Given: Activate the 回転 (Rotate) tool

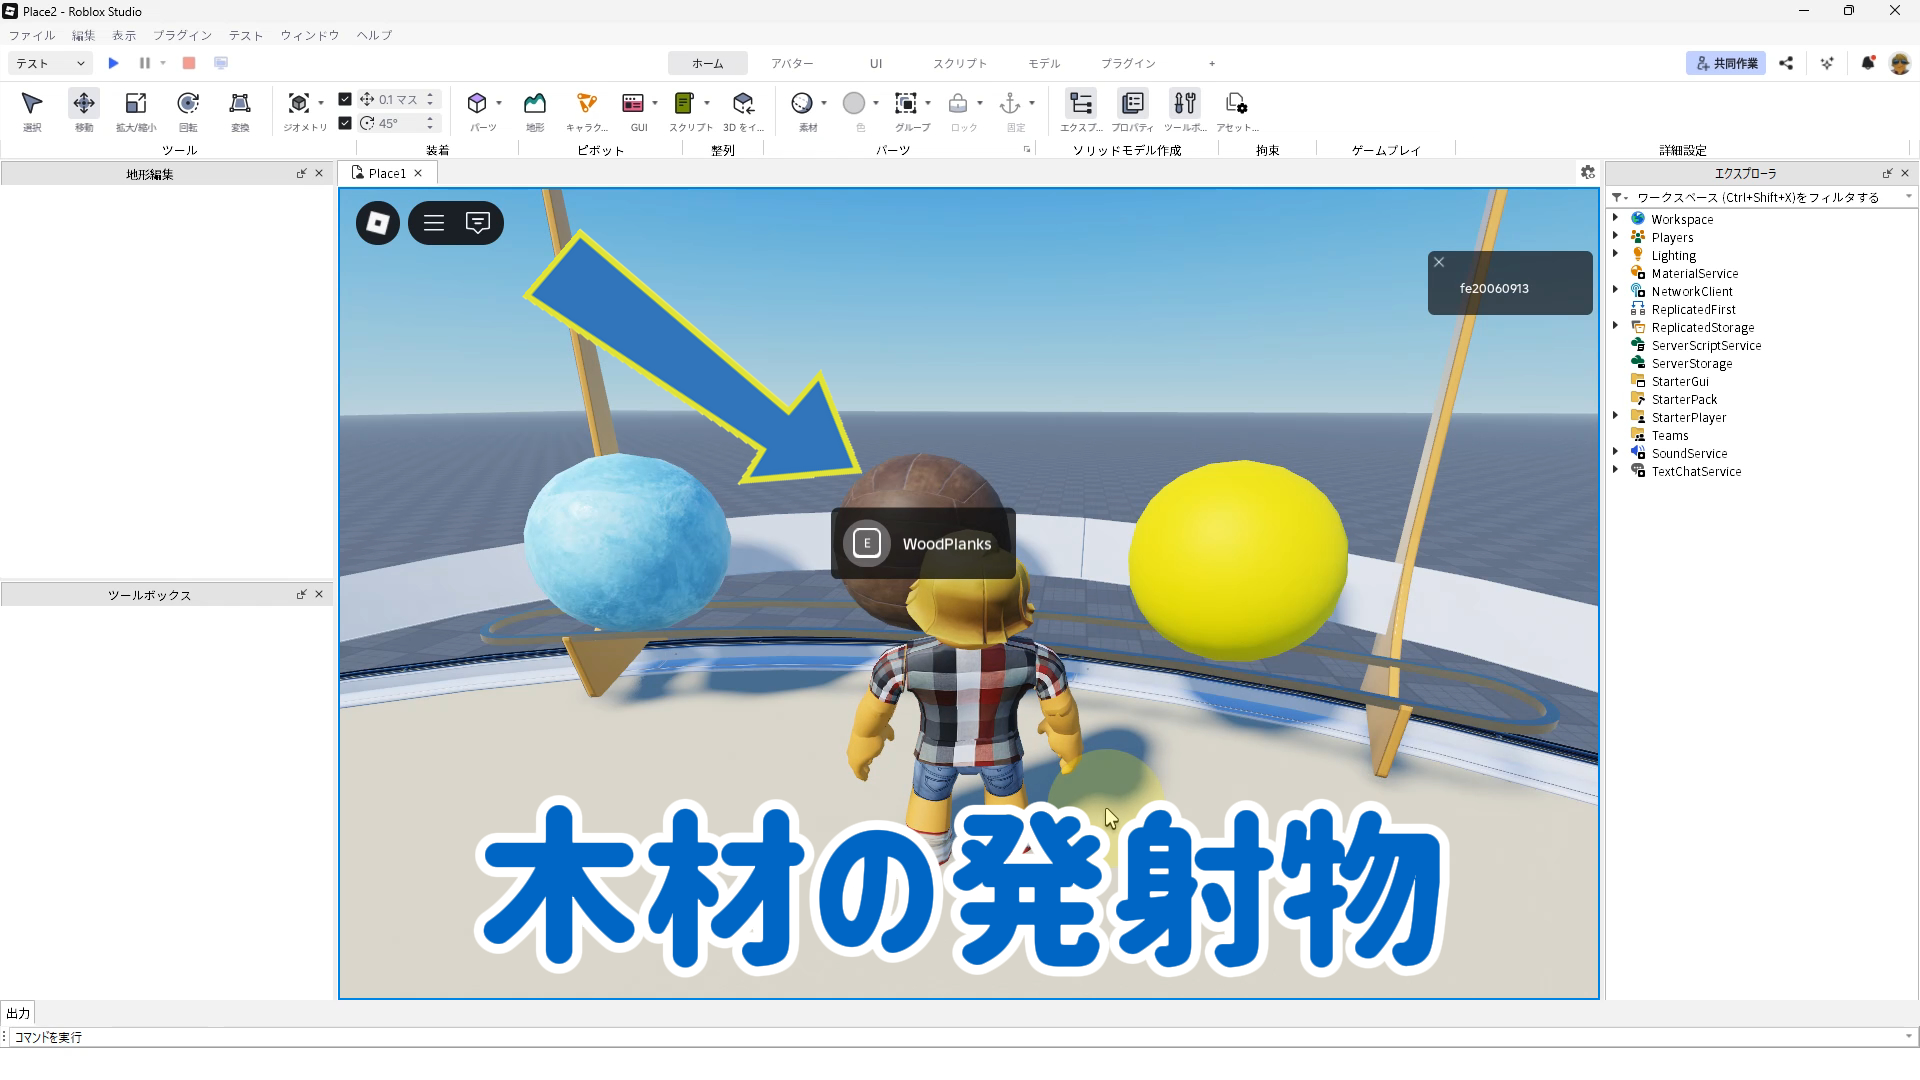Looking at the screenshot, I should pos(188,104).
